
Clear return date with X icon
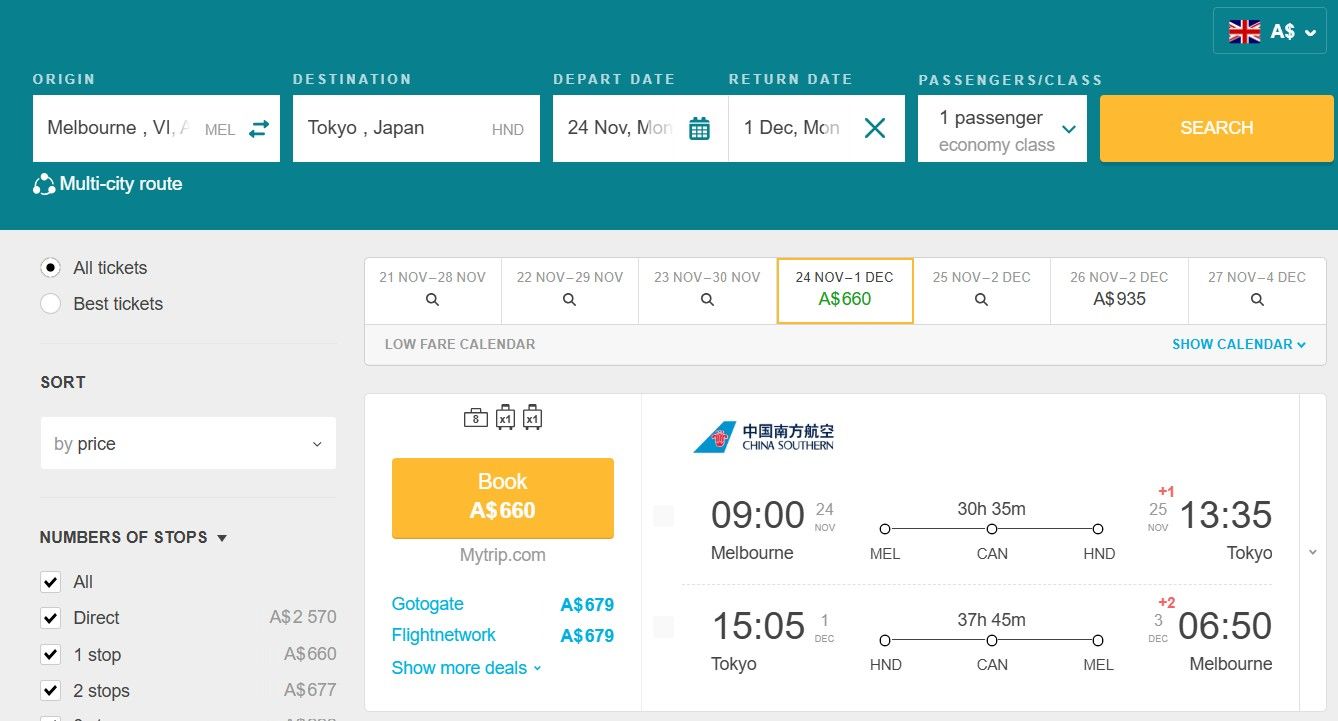pyautogui.click(x=875, y=128)
